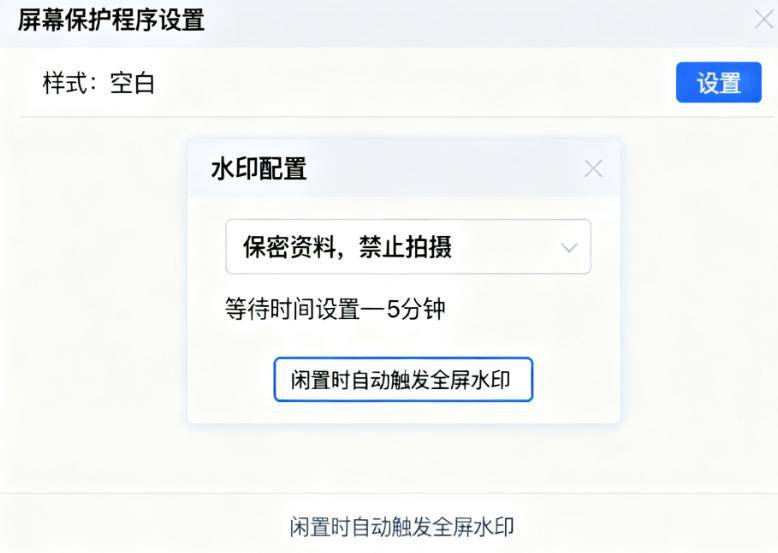Expand the watermark text dropdown chevron
The width and height of the screenshot is (778, 553).
pos(569,247)
